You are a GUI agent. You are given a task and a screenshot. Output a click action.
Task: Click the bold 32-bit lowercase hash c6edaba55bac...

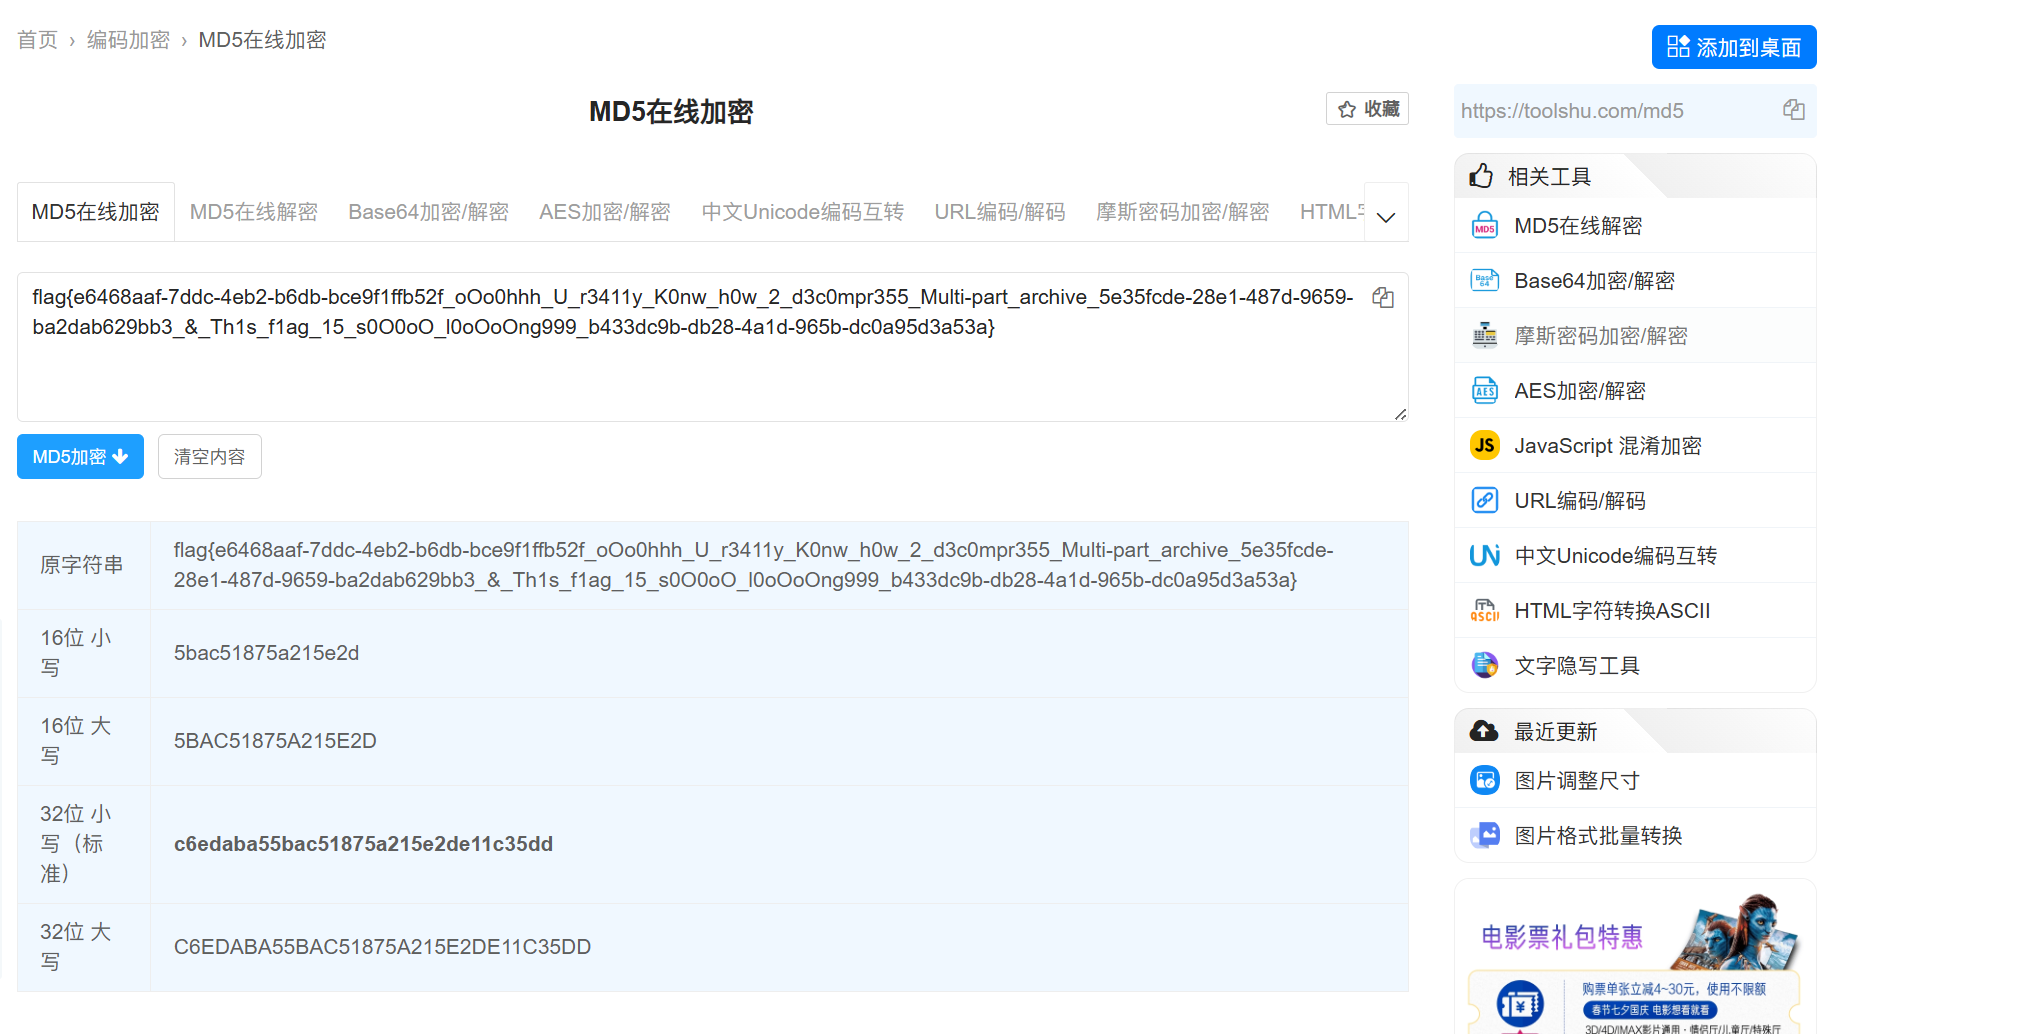(x=363, y=844)
